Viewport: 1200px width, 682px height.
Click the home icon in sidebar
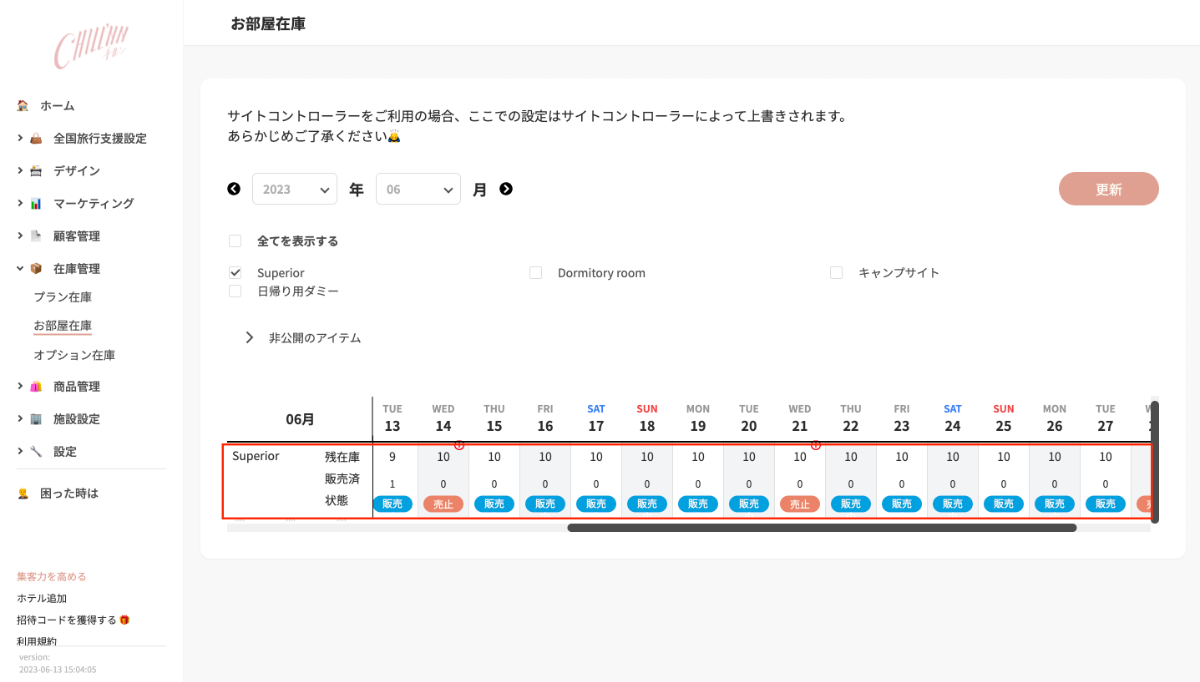pyautogui.click(x=23, y=106)
